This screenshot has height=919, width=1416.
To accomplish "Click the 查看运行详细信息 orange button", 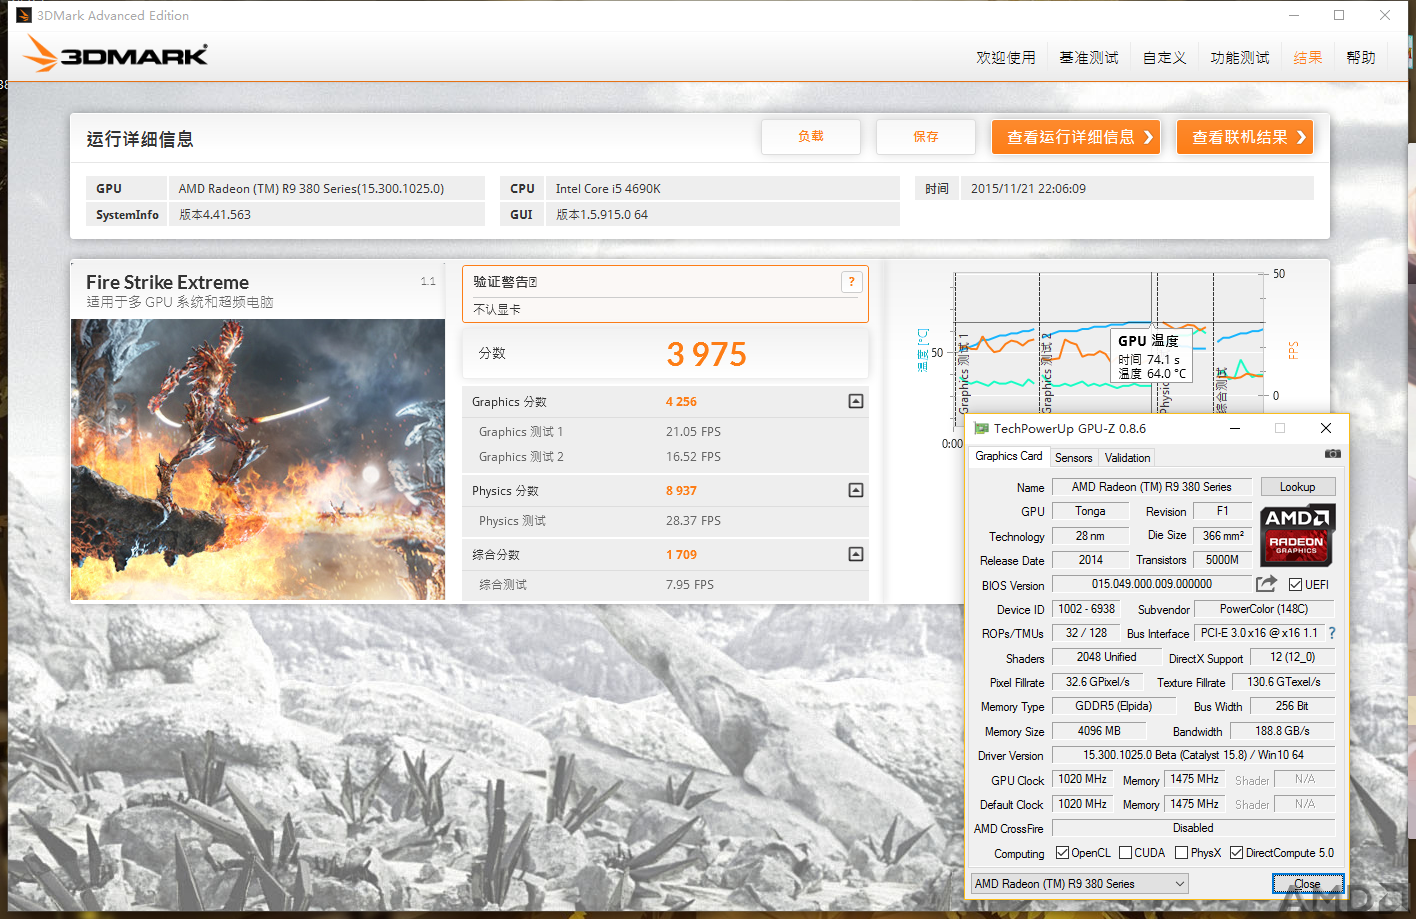I will pos(1076,137).
